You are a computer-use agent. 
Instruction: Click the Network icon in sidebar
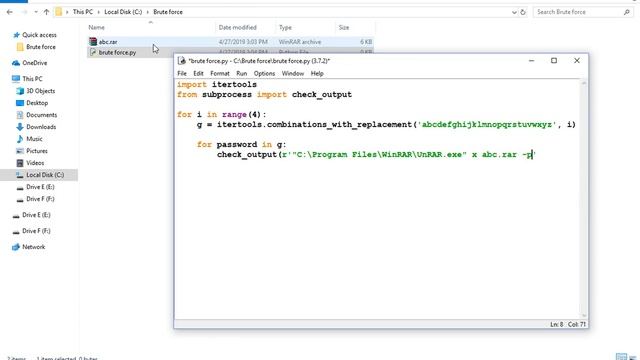tap(16, 247)
